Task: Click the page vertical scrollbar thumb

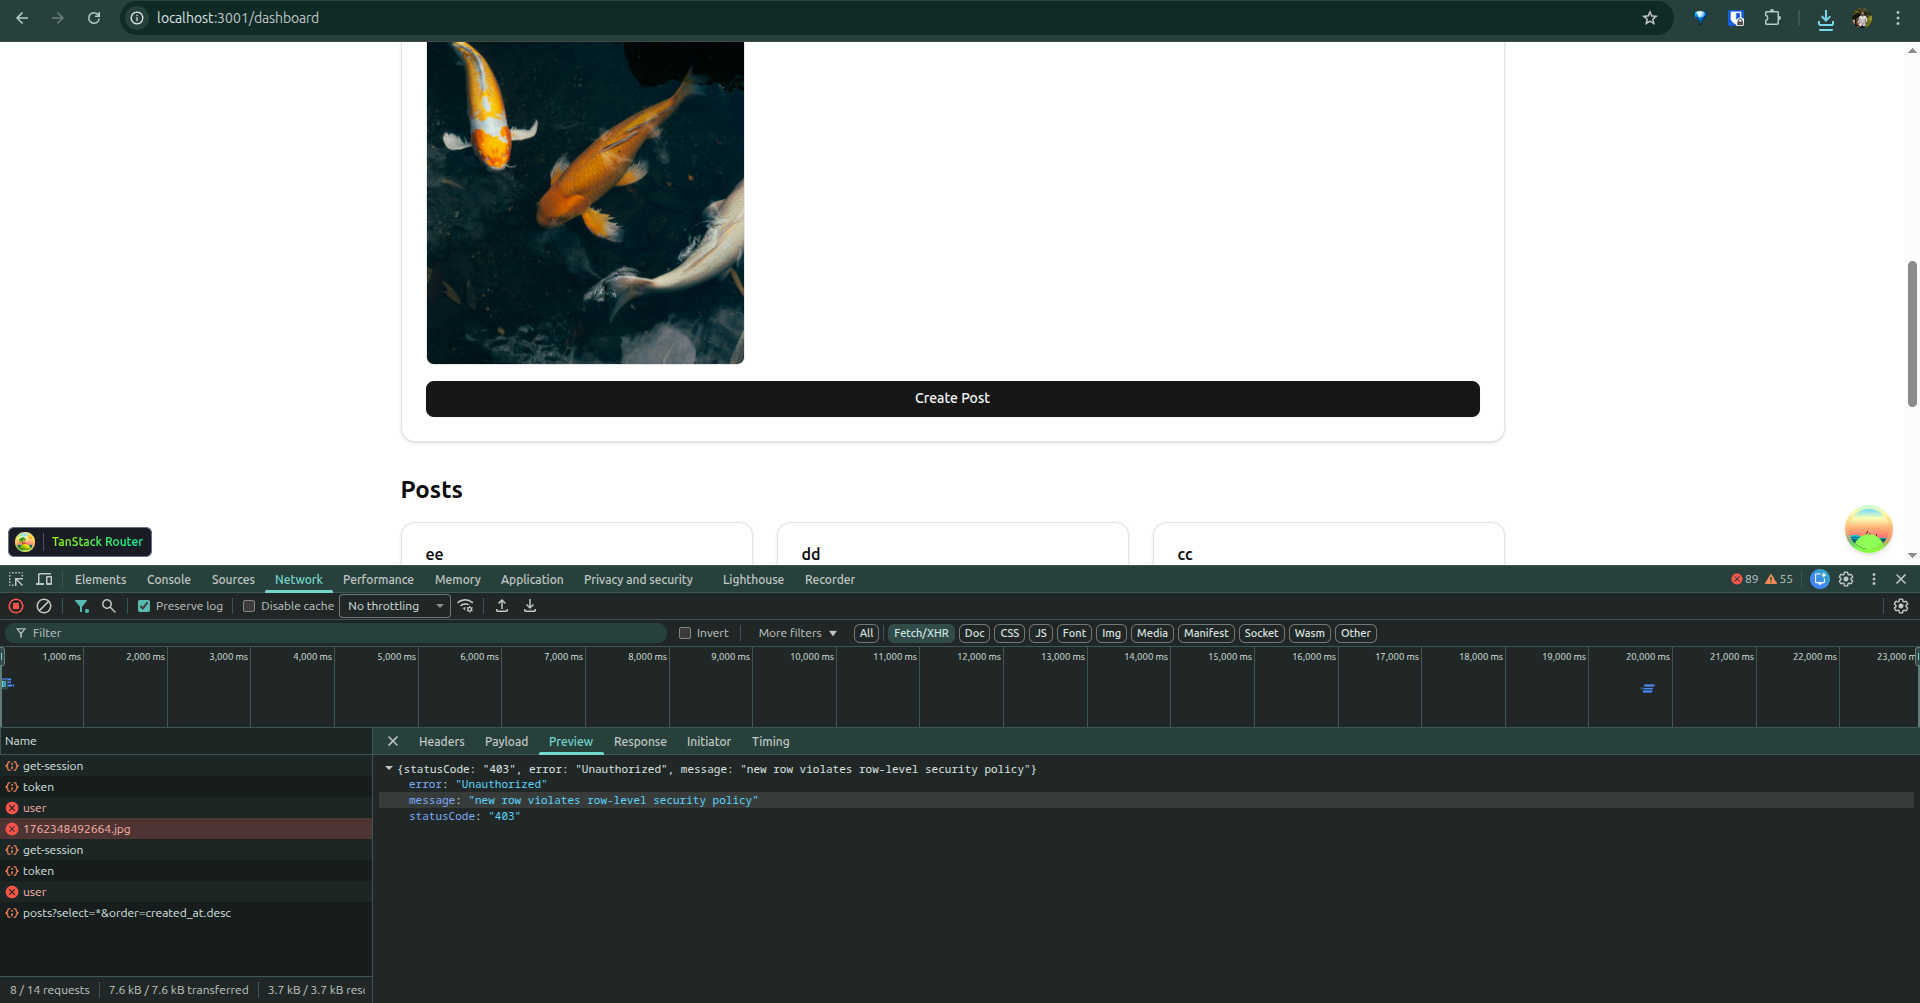Action: [x=1912, y=333]
